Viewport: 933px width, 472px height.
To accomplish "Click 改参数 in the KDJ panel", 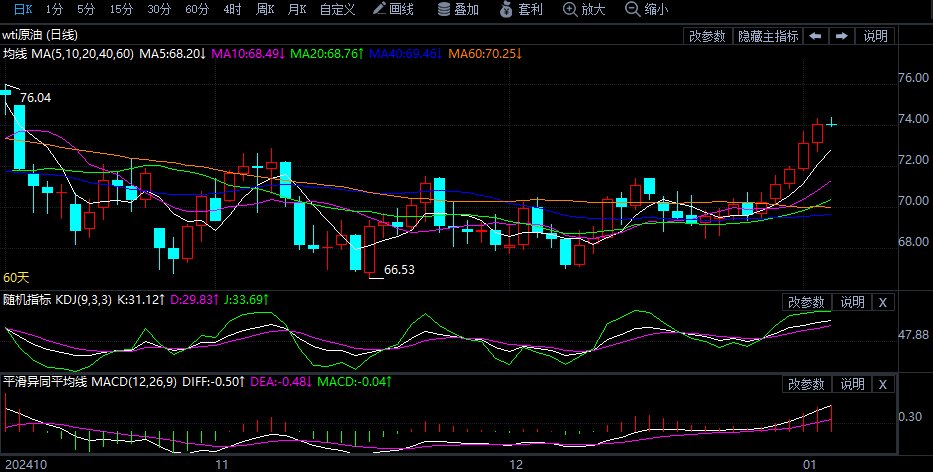I will click(806, 302).
